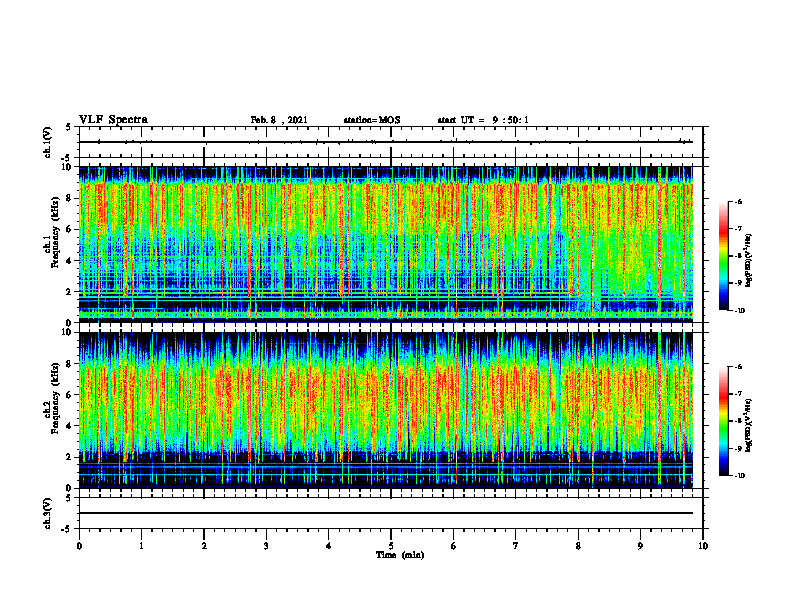
Task: Click time axis tick label "1"
Action: [x=141, y=546]
